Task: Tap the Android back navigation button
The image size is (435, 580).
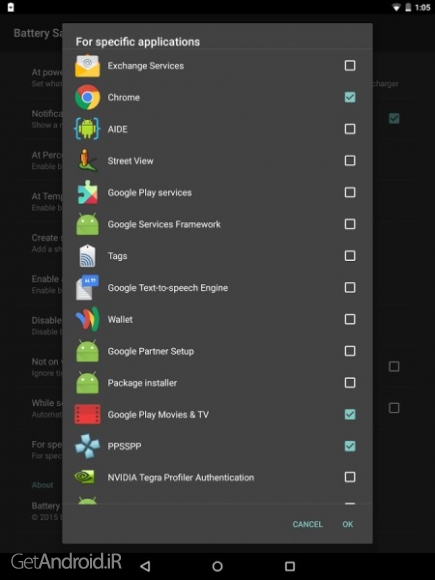Action: click(x=145, y=566)
